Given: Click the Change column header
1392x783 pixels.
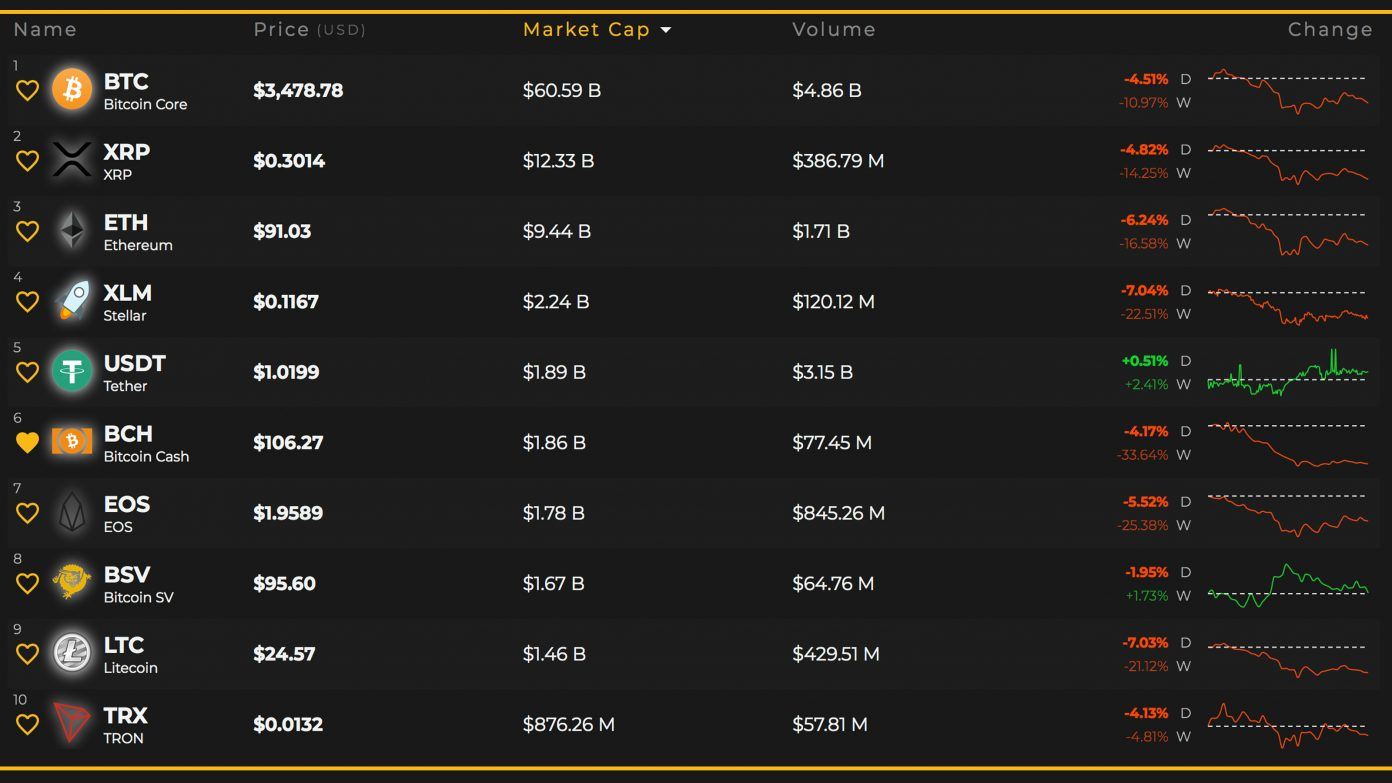Looking at the screenshot, I should [x=1330, y=30].
